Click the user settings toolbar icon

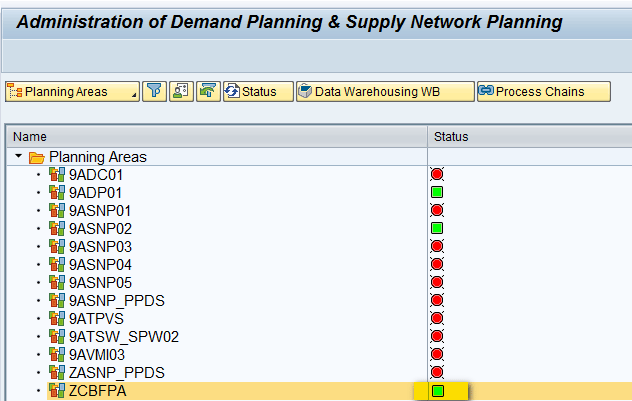(x=181, y=91)
